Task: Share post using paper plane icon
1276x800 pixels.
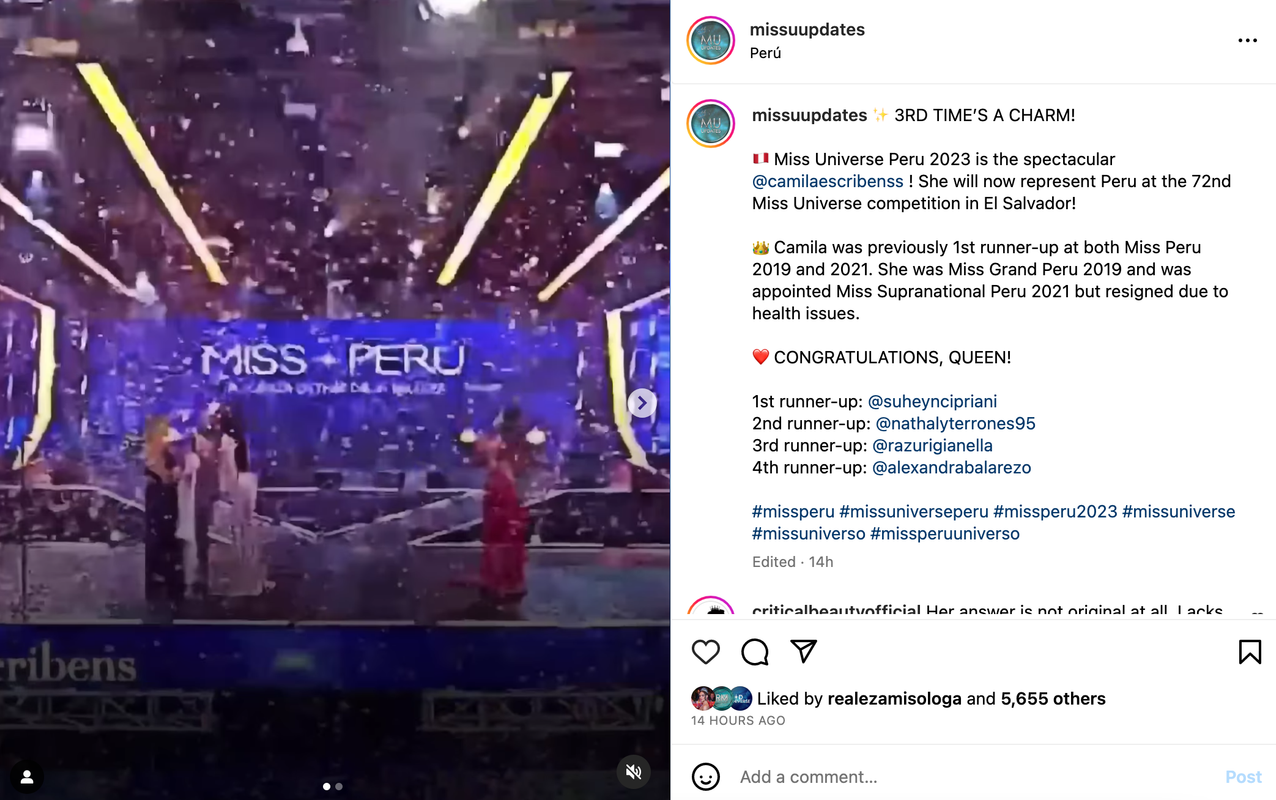Action: coord(804,652)
